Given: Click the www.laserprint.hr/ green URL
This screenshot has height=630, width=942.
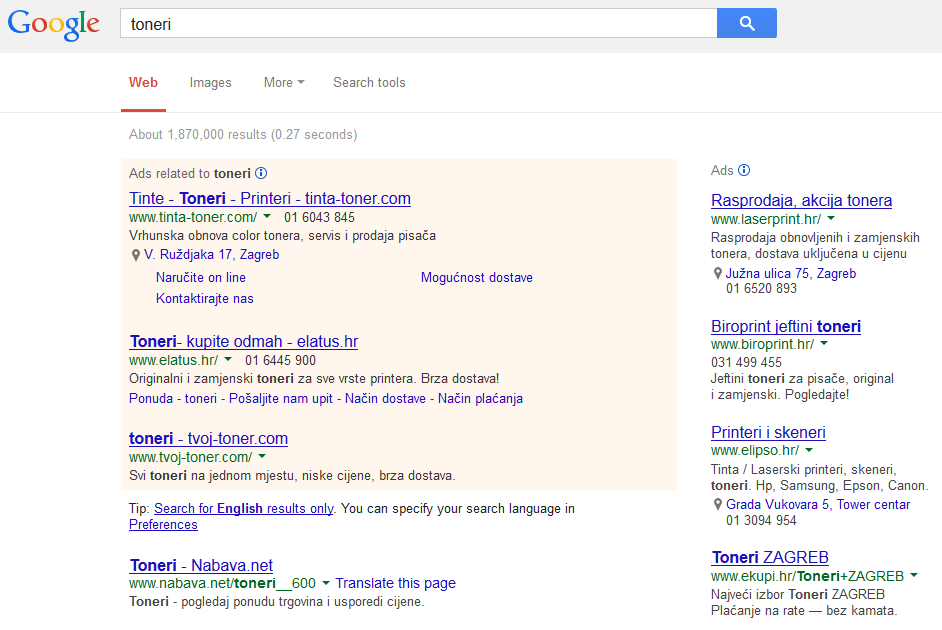Looking at the screenshot, I should click(x=765, y=219).
